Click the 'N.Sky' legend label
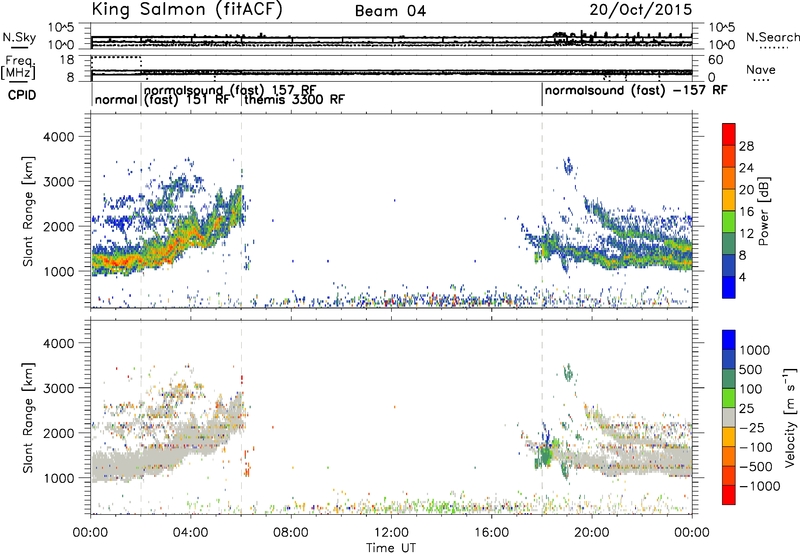Image resolution: width=800 pixels, height=554 pixels. (19, 37)
